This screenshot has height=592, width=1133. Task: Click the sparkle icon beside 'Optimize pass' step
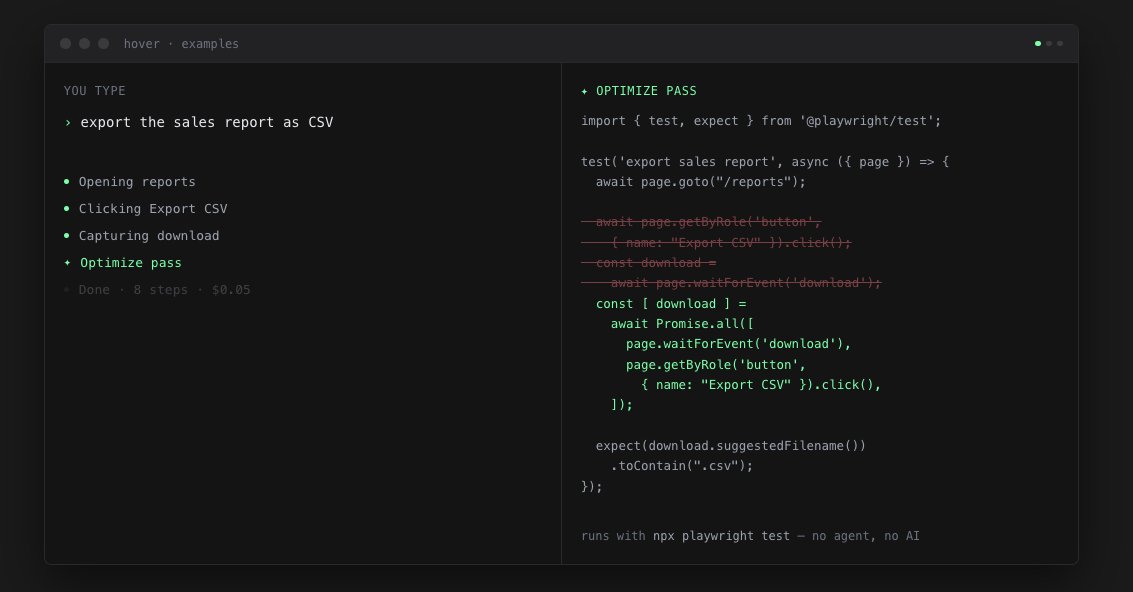(x=67, y=262)
